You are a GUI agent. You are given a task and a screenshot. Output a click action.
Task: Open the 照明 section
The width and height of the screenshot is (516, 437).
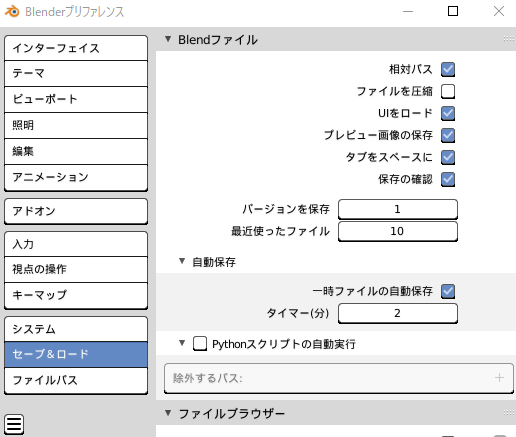(76, 125)
